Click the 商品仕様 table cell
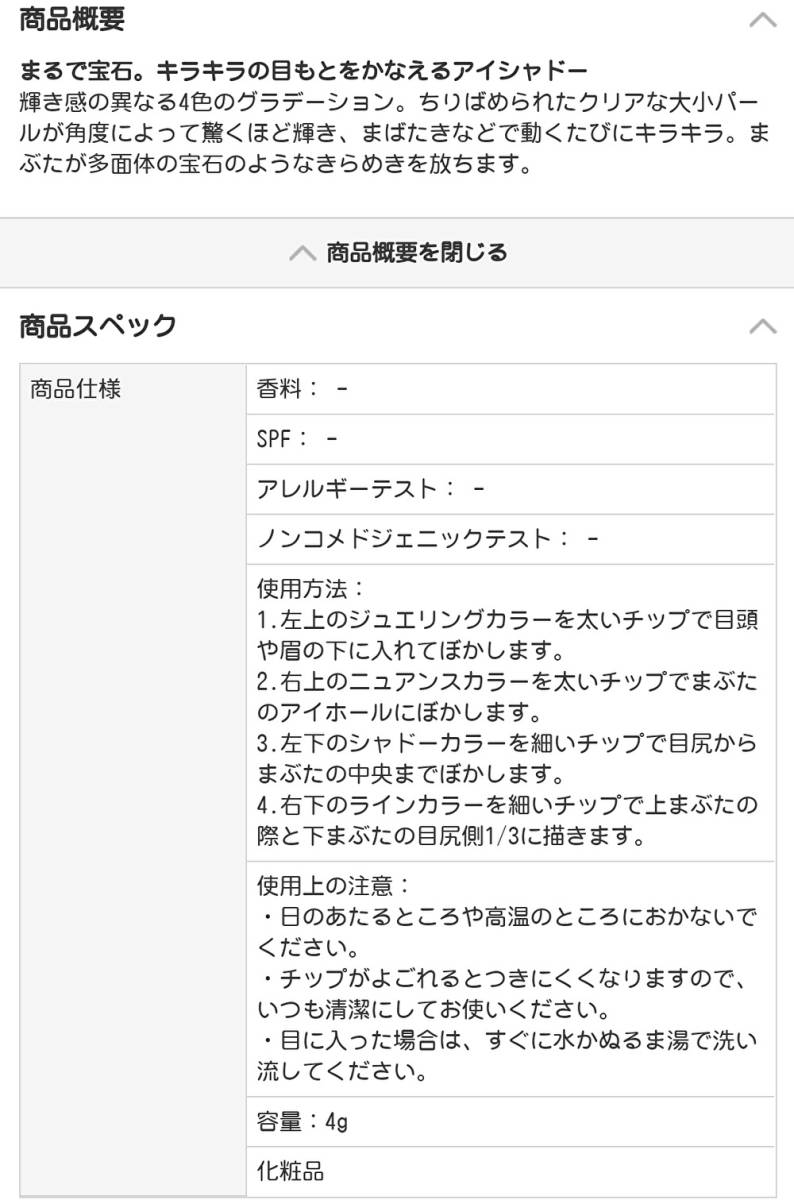Image resolution: width=794 pixels, height=1200 pixels. 133,779
